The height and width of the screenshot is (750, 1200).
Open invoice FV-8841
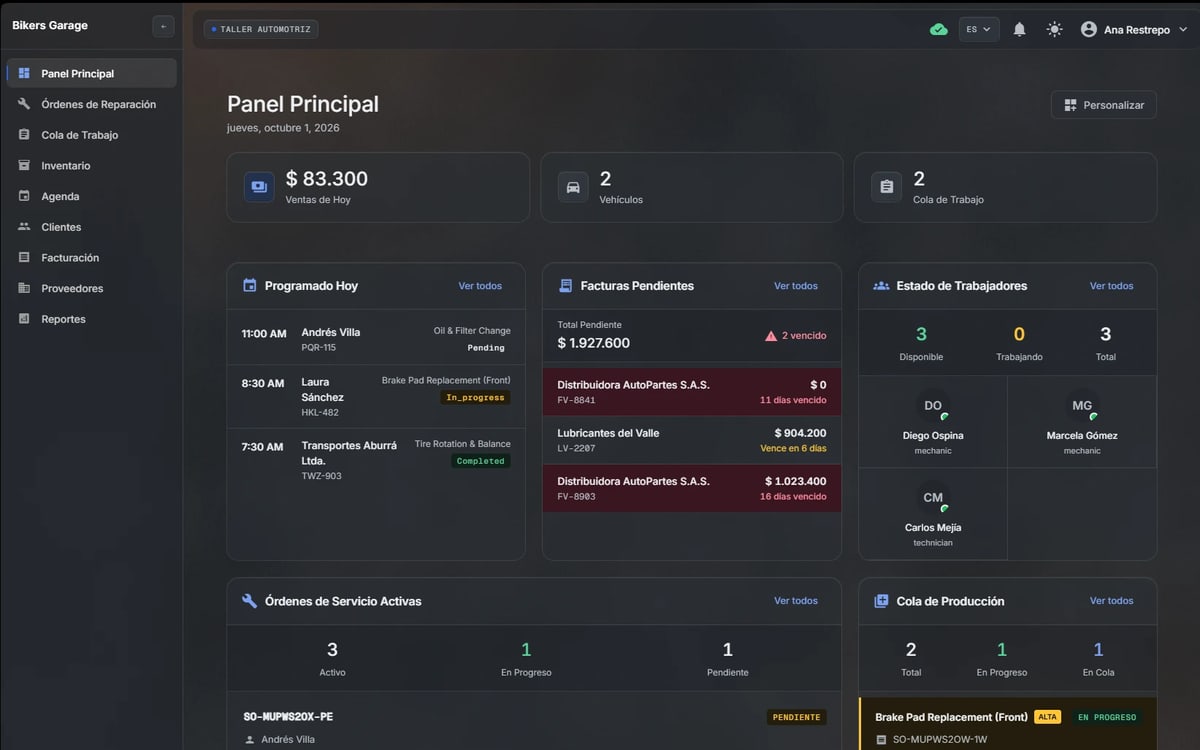pos(692,392)
